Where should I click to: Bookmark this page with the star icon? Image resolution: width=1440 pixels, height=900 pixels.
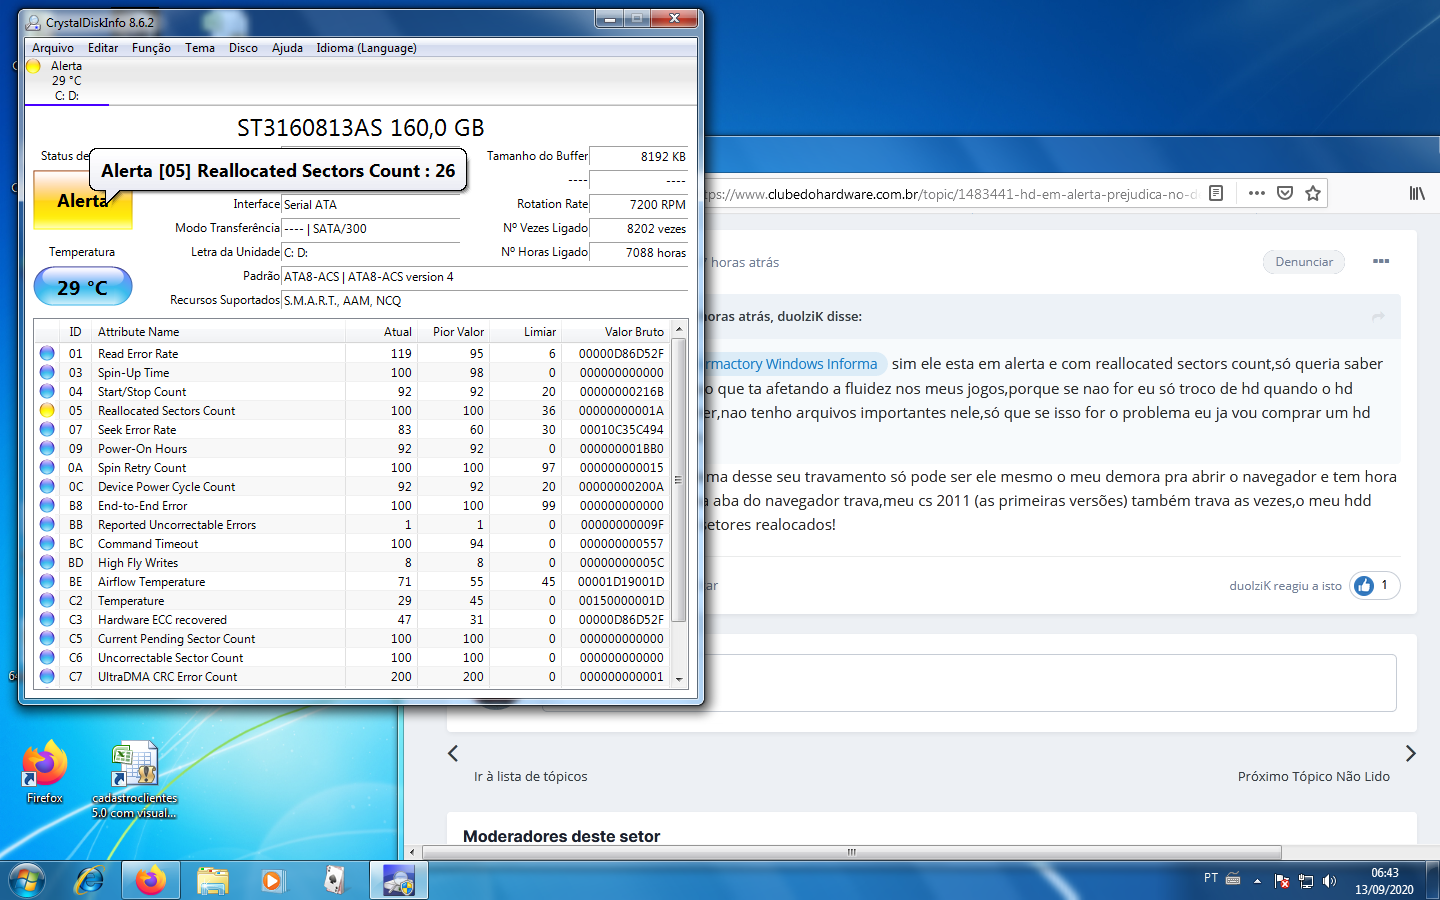[1313, 193]
